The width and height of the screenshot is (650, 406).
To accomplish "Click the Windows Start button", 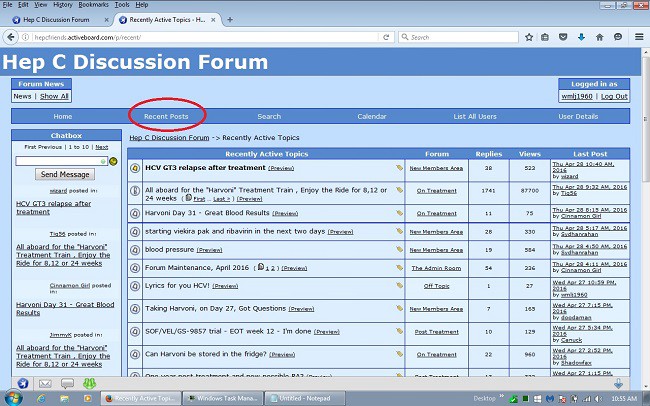I will [x=15, y=397].
